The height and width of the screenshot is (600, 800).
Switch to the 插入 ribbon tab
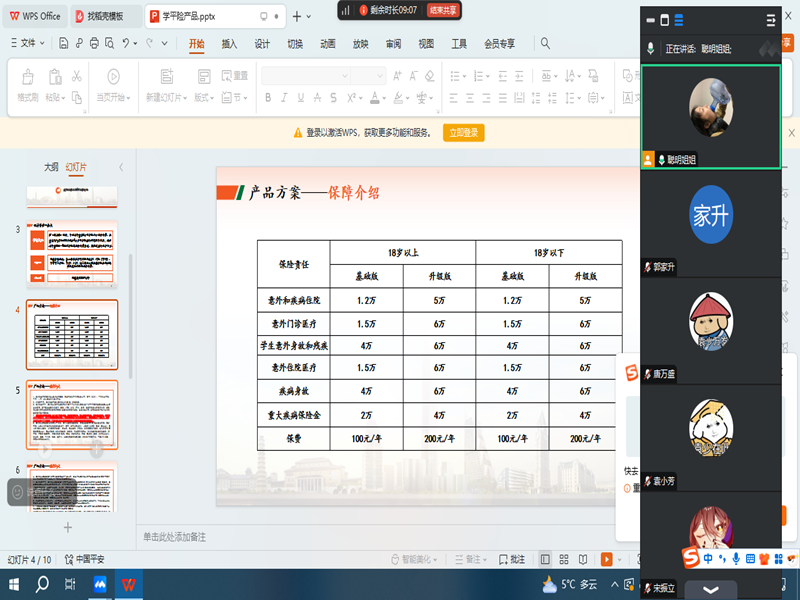pyautogui.click(x=230, y=44)
